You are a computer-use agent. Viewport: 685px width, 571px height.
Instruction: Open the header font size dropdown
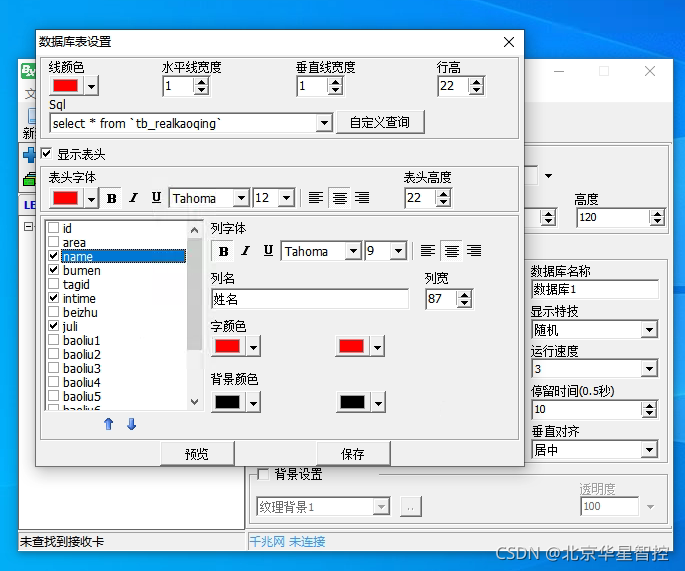click(x=286, y=198)
